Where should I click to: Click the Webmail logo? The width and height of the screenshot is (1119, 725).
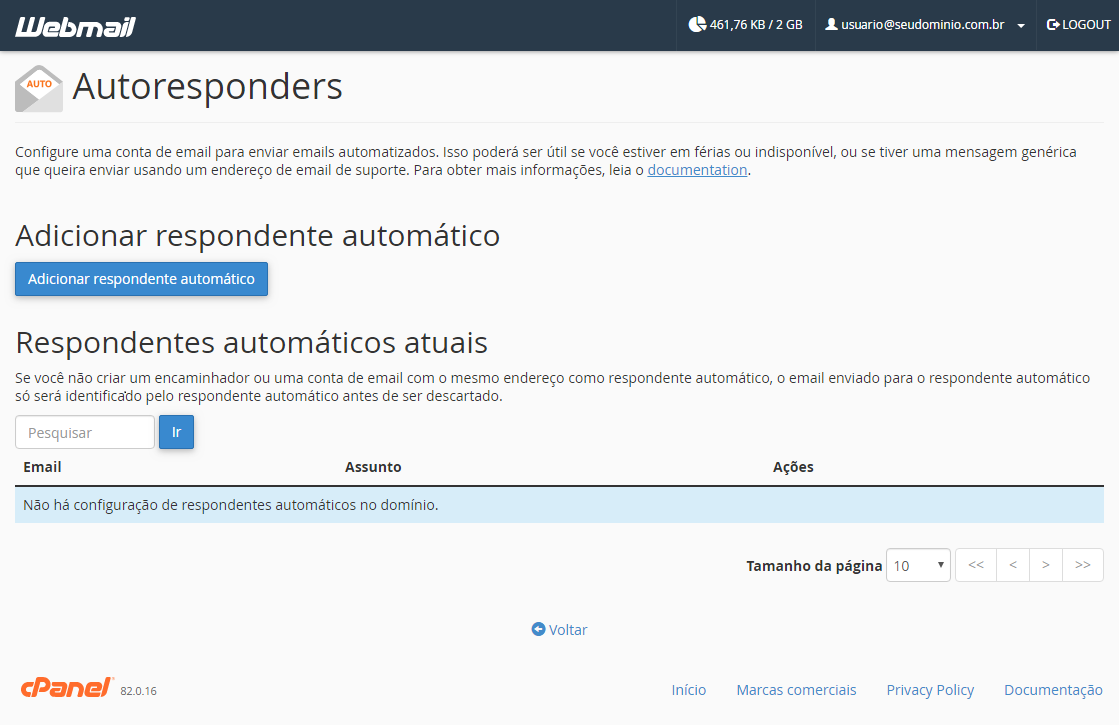[75, 26]
